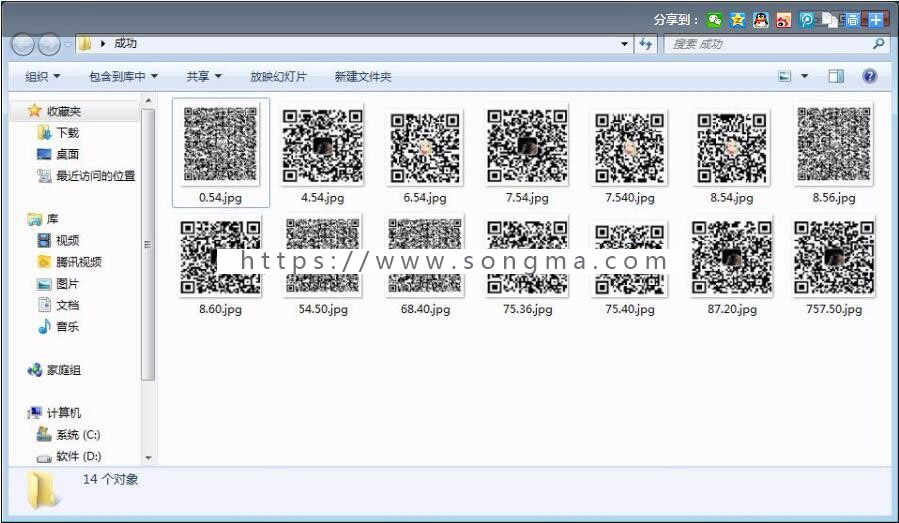
Task: Refresh the folder with the refresh button
Action: (646, 44)
